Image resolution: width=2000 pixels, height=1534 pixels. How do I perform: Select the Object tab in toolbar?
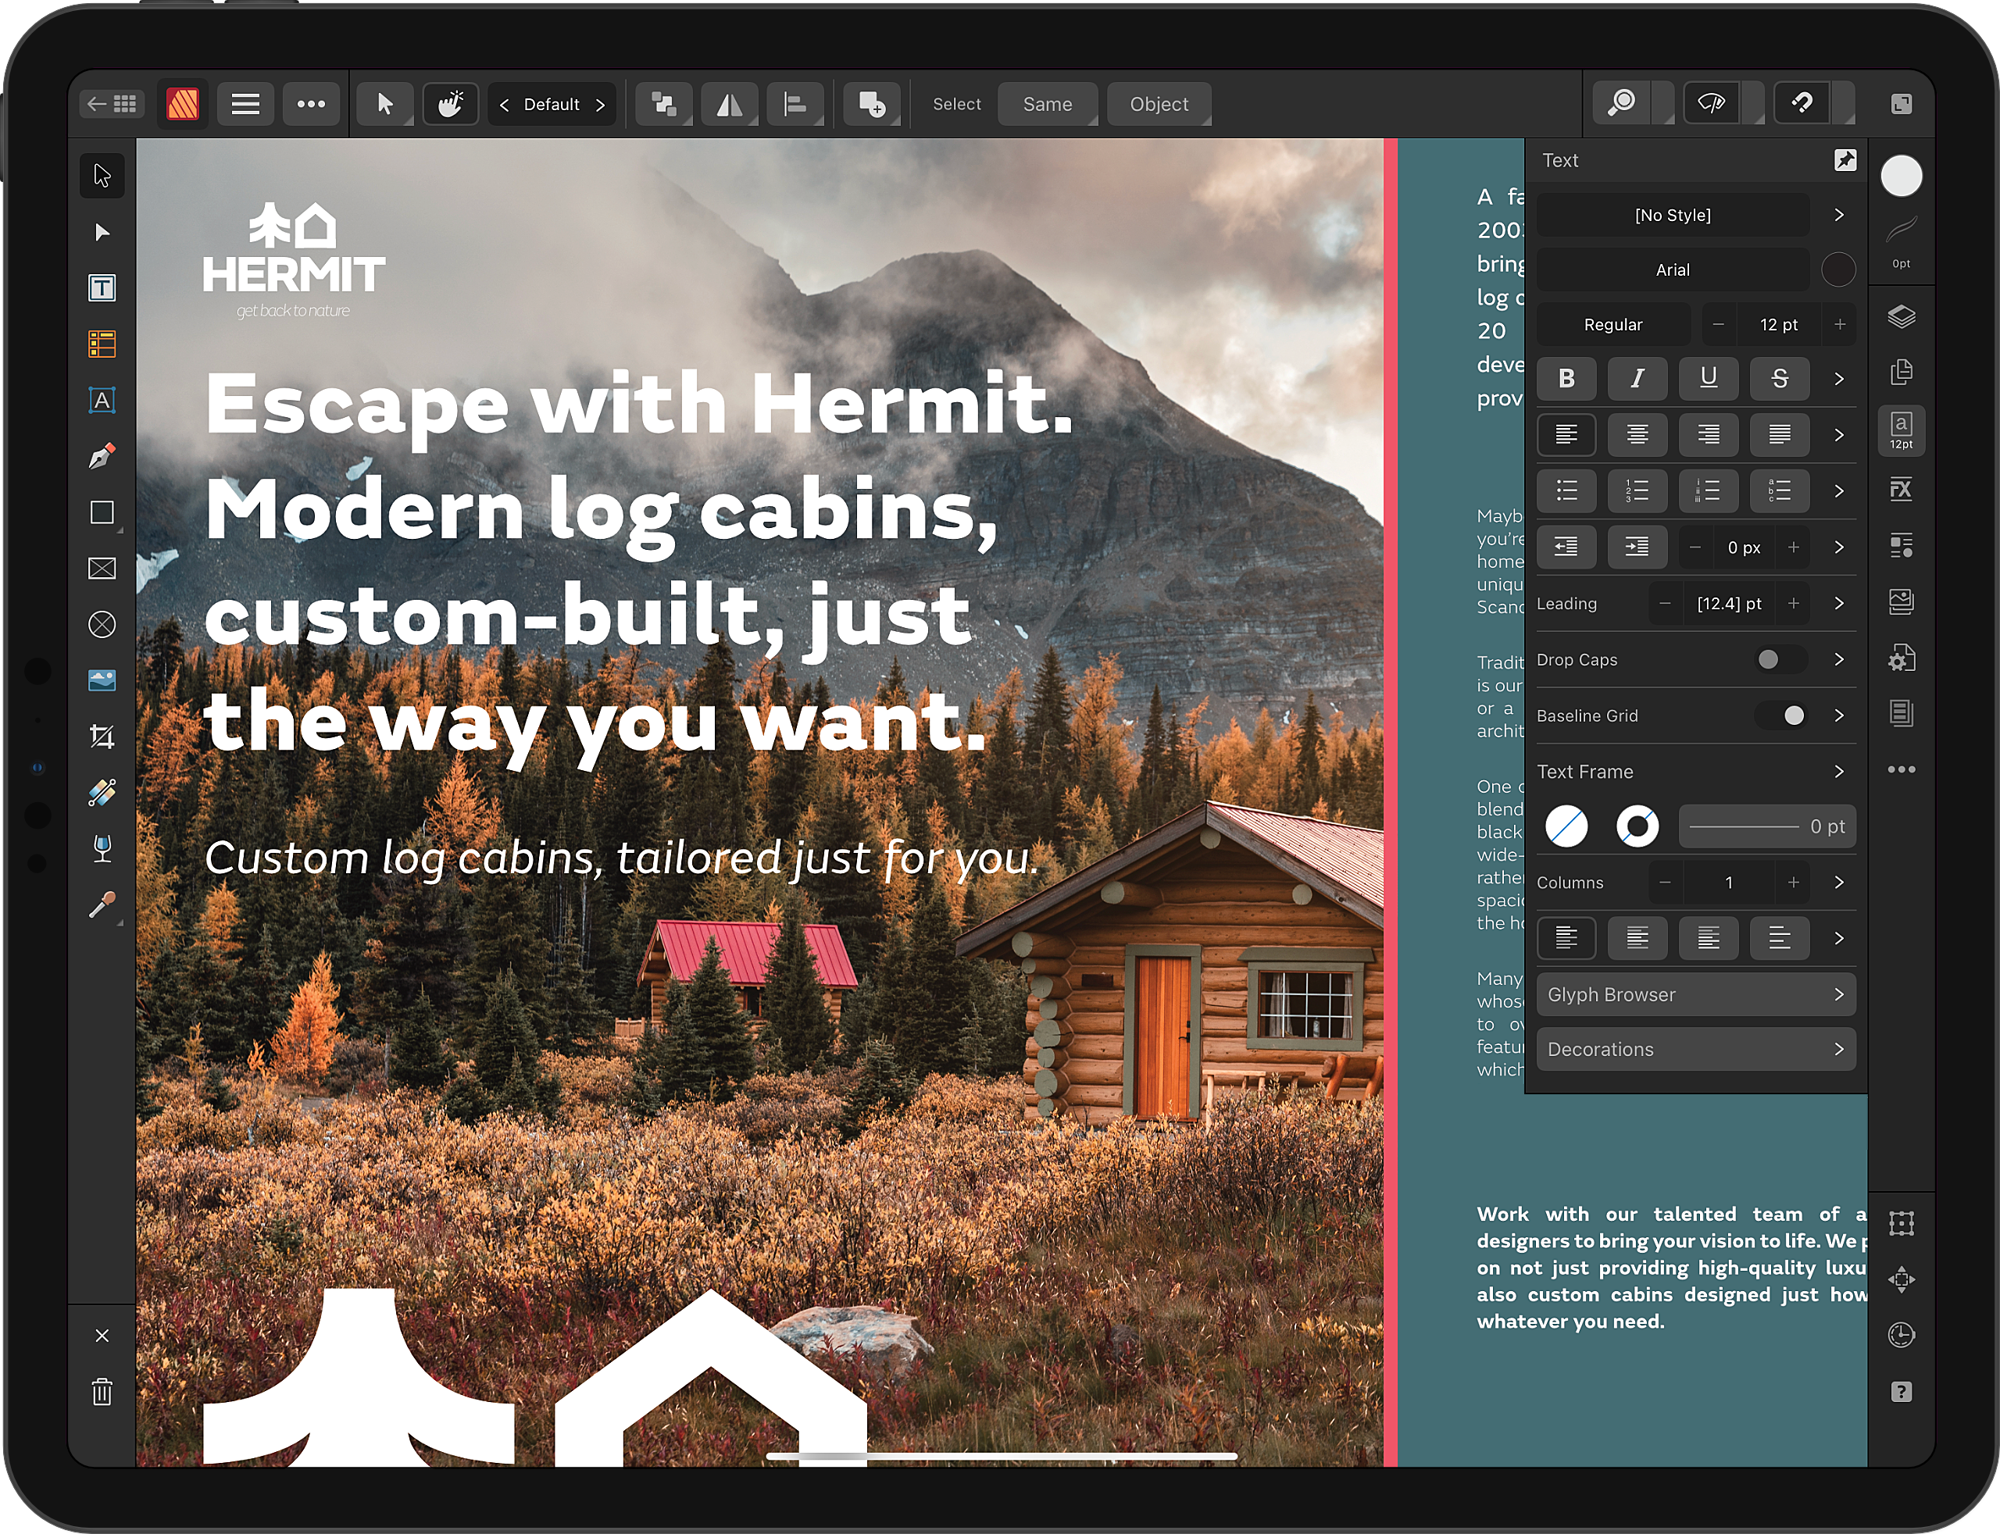pos(1159,103)
